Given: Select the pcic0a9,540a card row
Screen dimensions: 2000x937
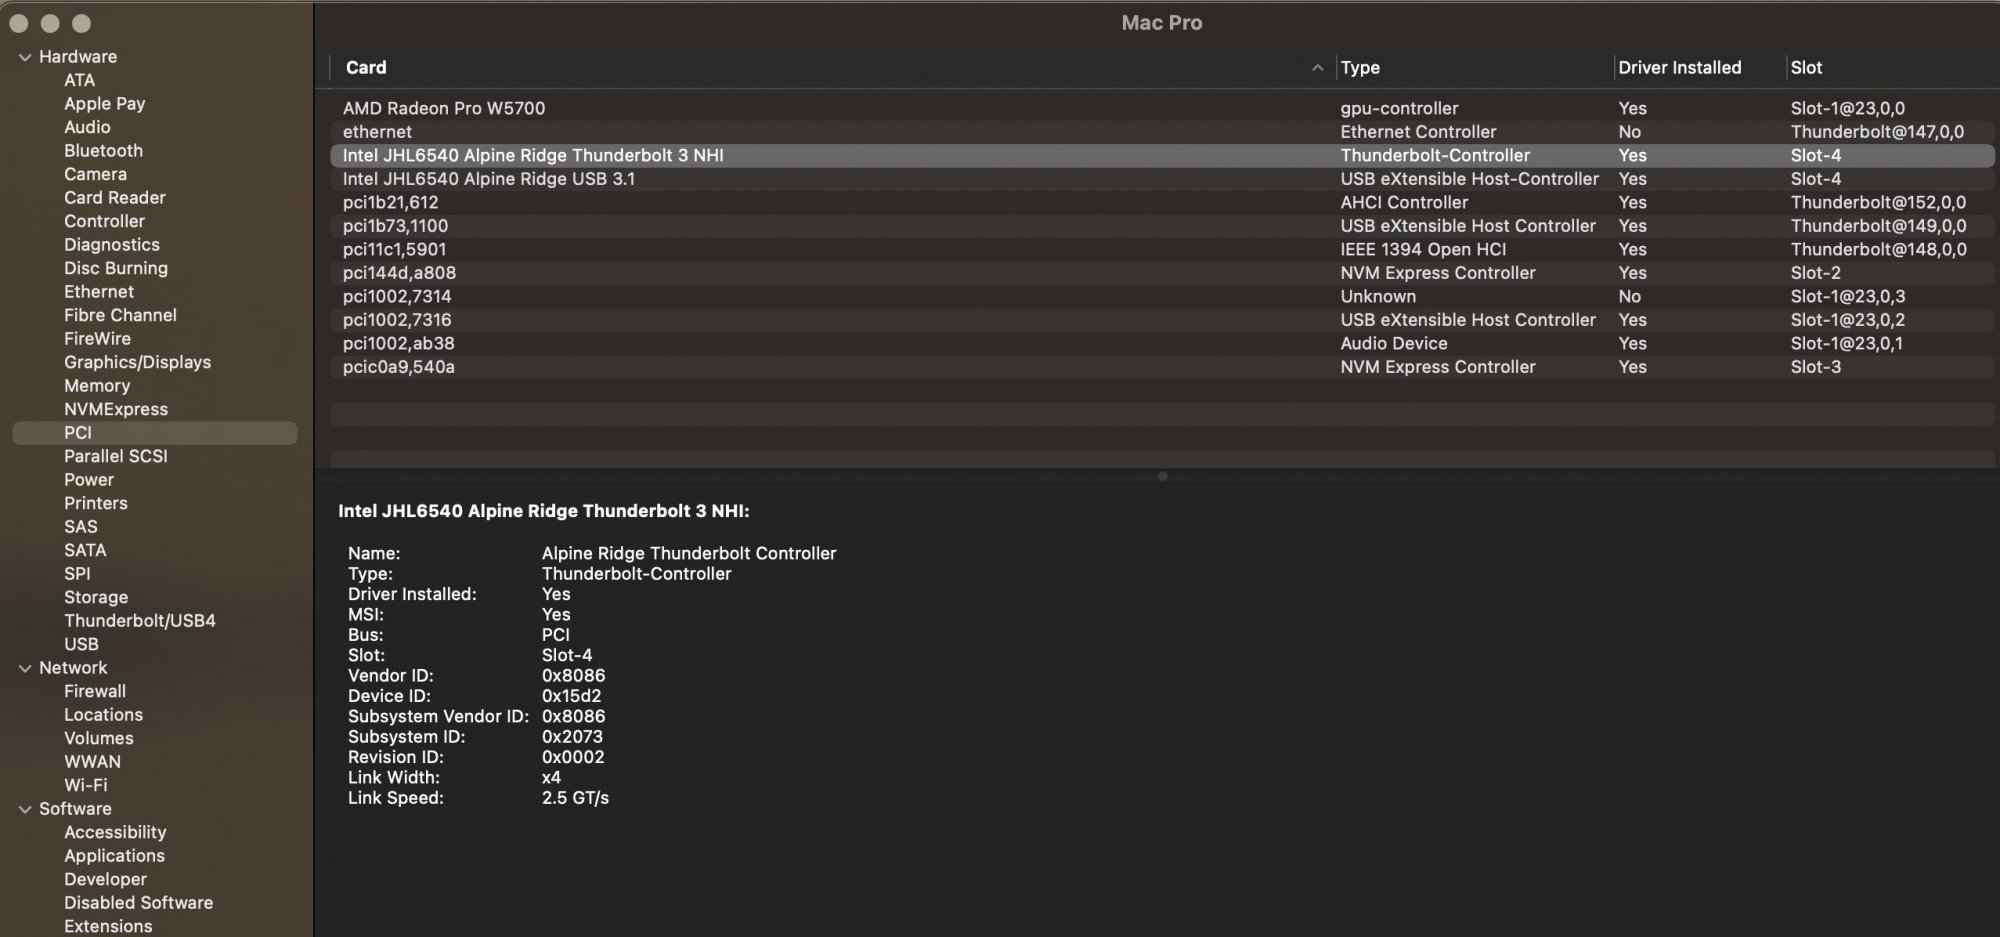Looking at the screenshot, I should click(1162, 367).
